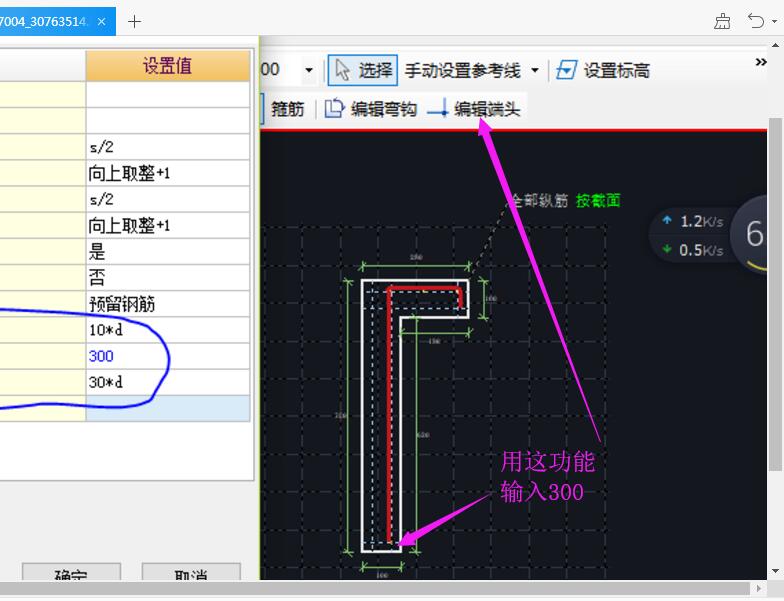Viewport: 784px width, 601px height.
Task: Click the 编辑弯钩 tool
Action: [370, 108]
